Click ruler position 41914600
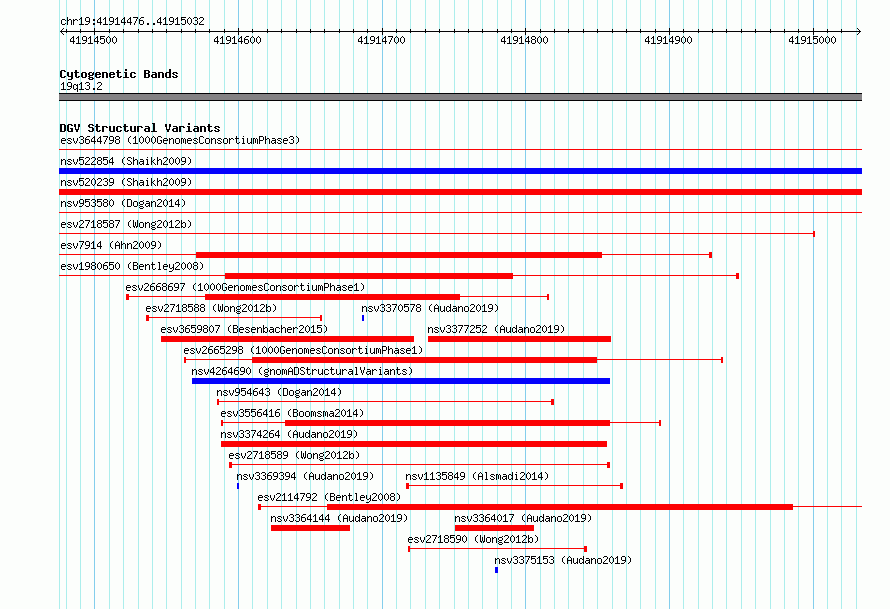890x609 pixels. 237,40
